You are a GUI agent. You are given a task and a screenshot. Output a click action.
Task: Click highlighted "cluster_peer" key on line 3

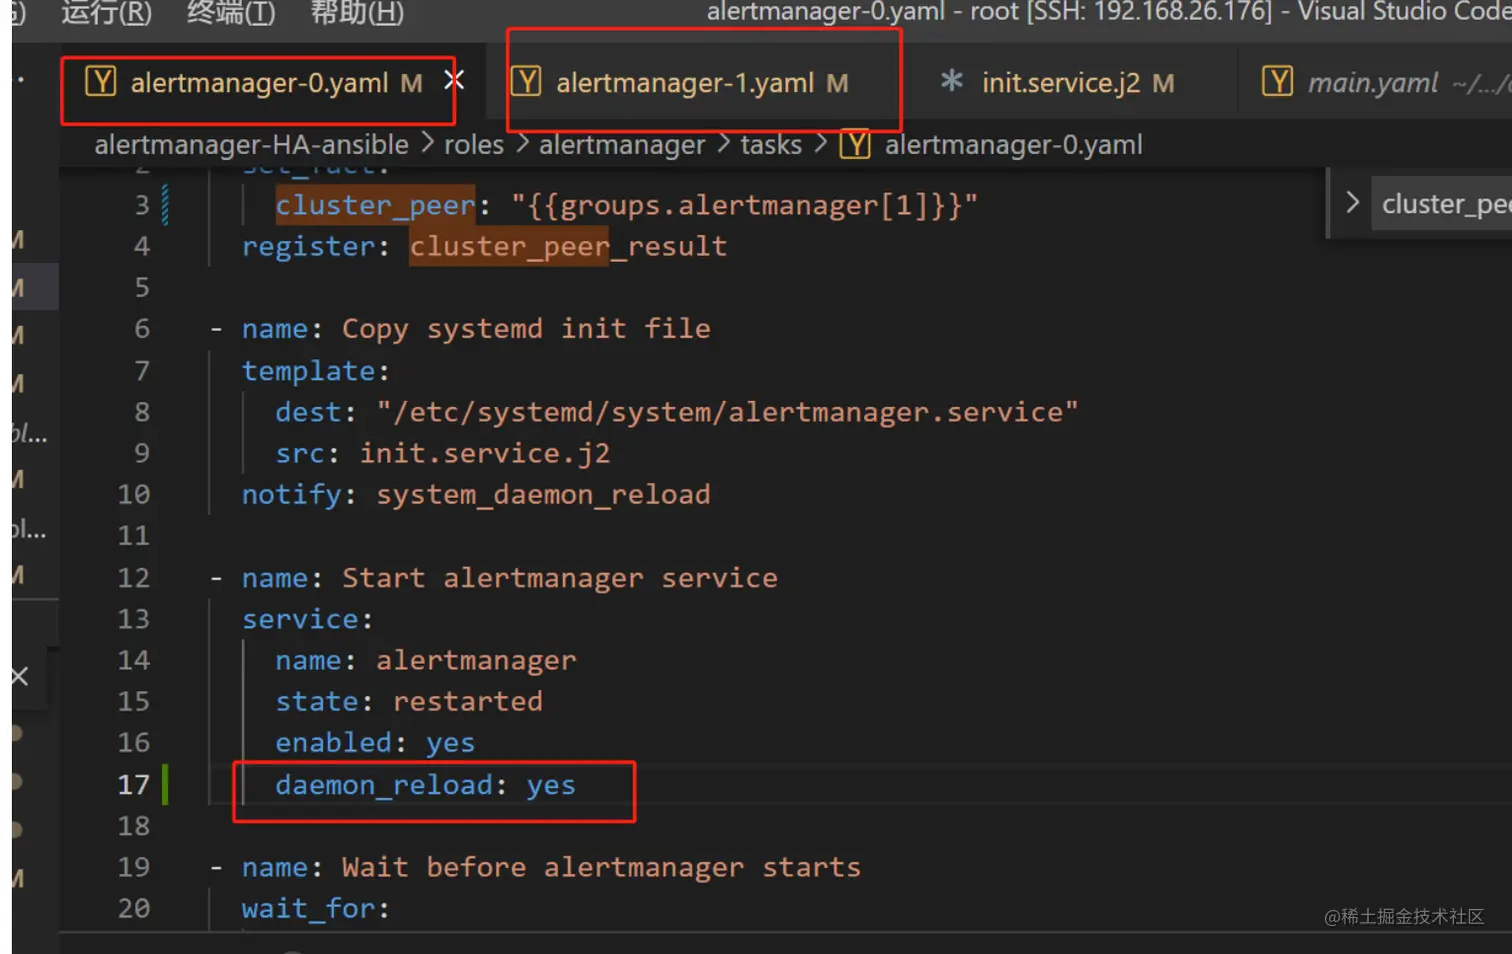[x=375, y=206]
